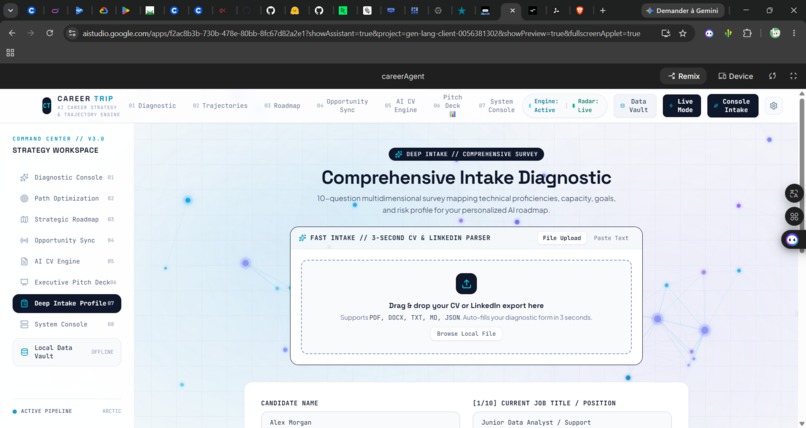Click the green cactus extension icon
Image resolution: width=806 pixels, height=428 pixels.
(x=728, y=33)
